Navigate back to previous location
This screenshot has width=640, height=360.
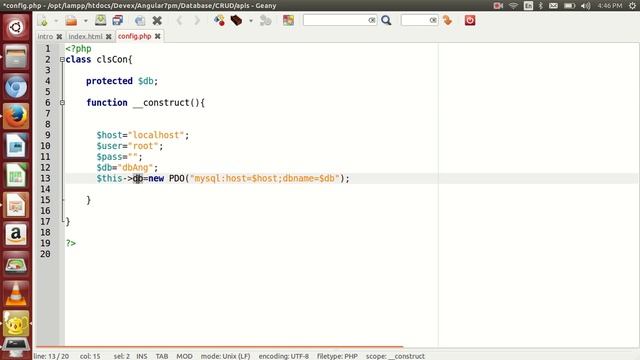coord(179,20)
